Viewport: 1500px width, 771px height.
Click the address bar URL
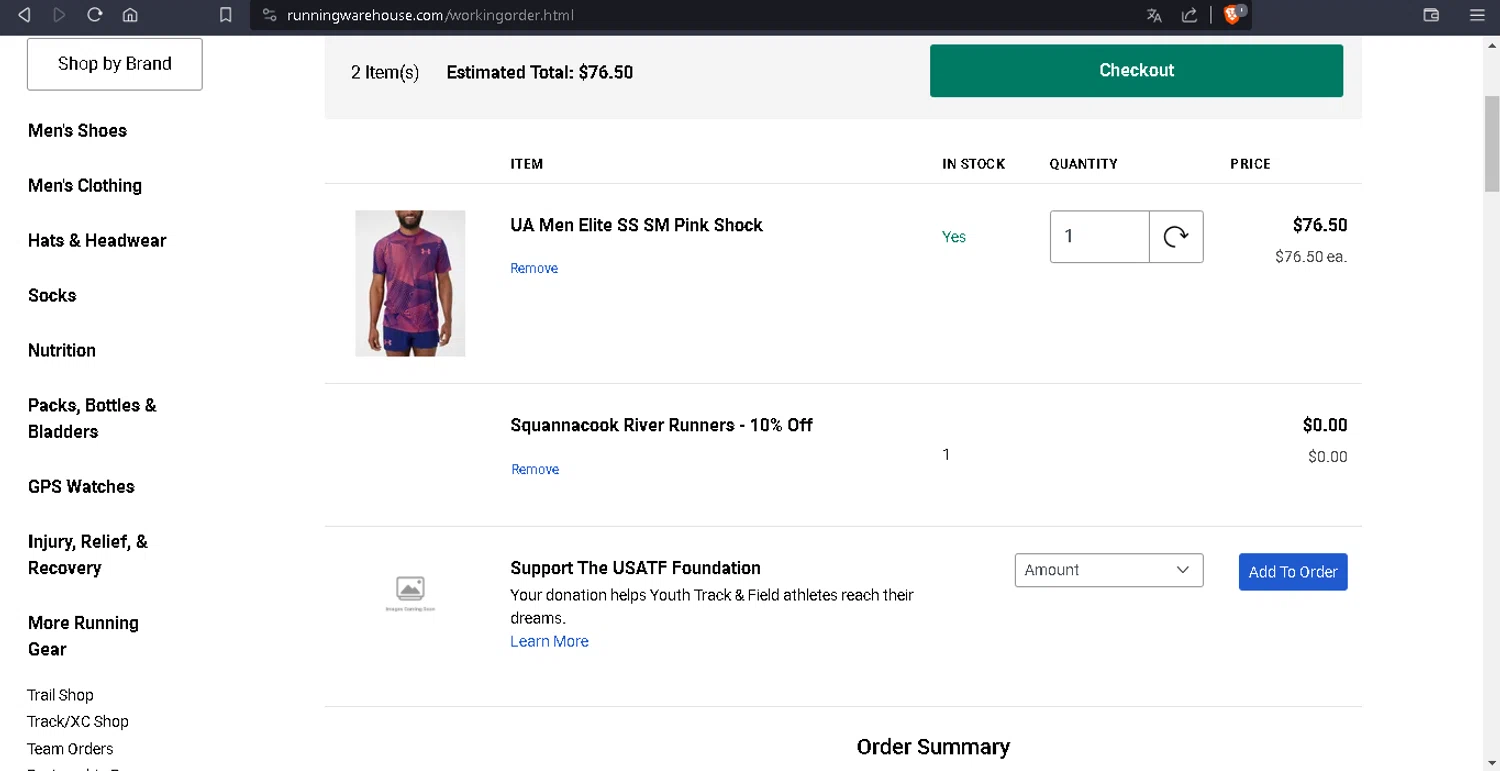tap(431, 15)
